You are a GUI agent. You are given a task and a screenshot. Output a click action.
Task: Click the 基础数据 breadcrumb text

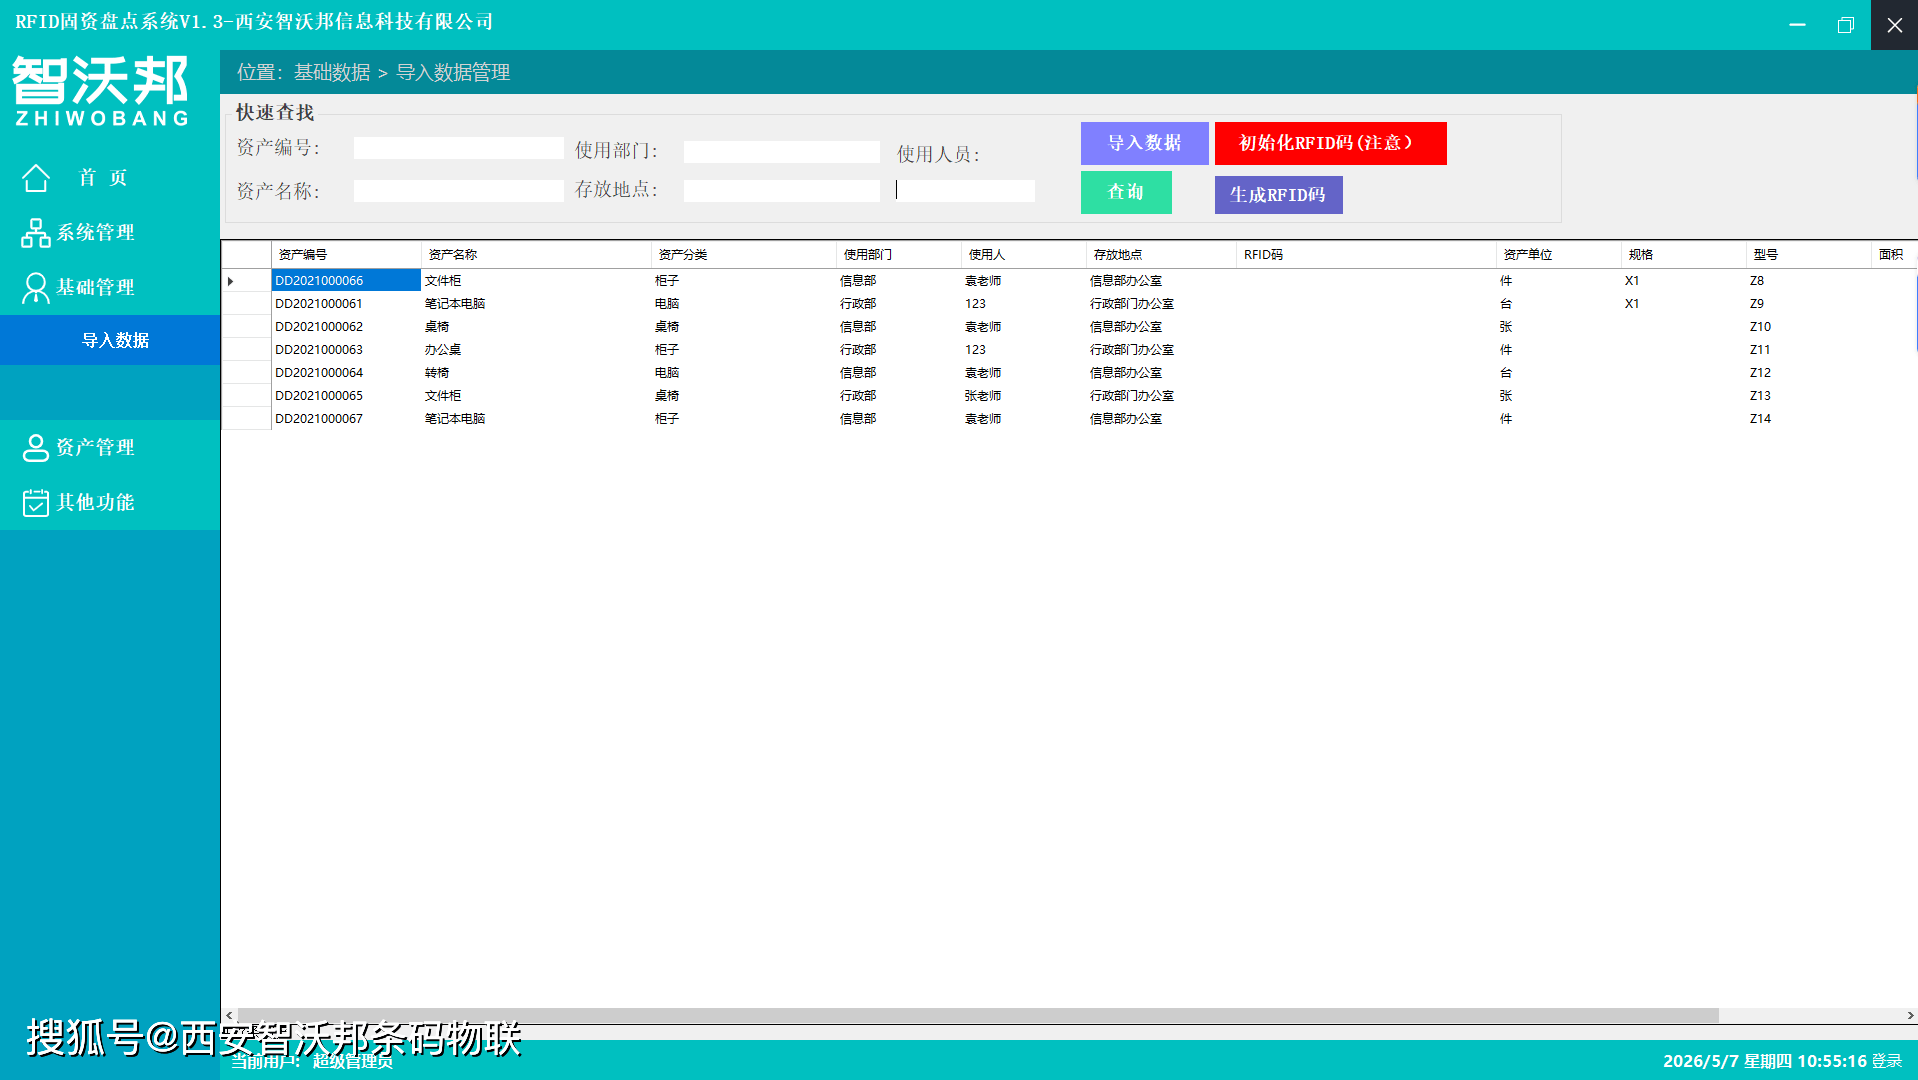332,73
